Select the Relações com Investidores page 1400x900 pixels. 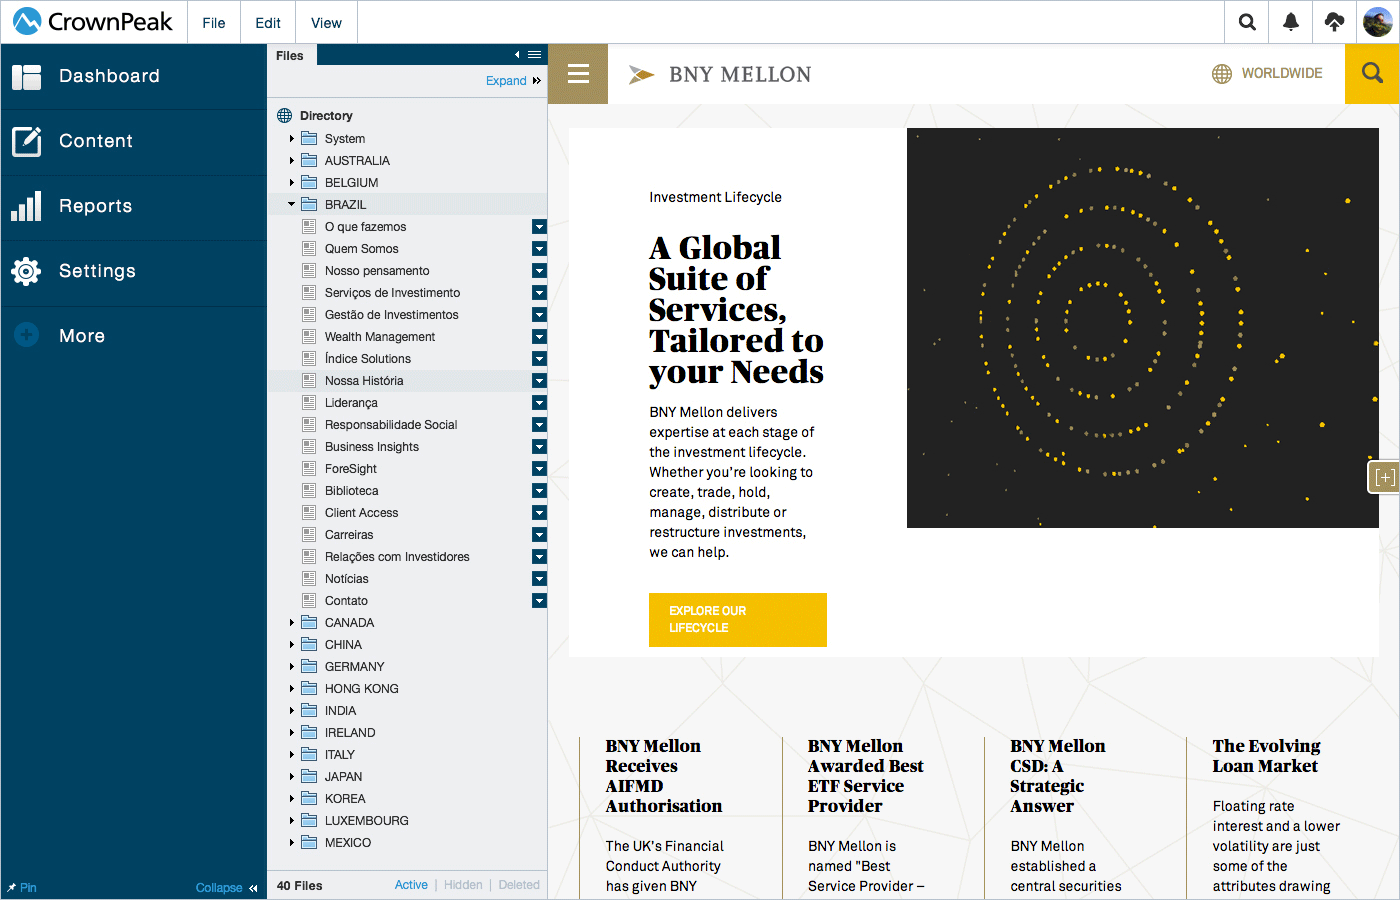click(x=408, y=557)
